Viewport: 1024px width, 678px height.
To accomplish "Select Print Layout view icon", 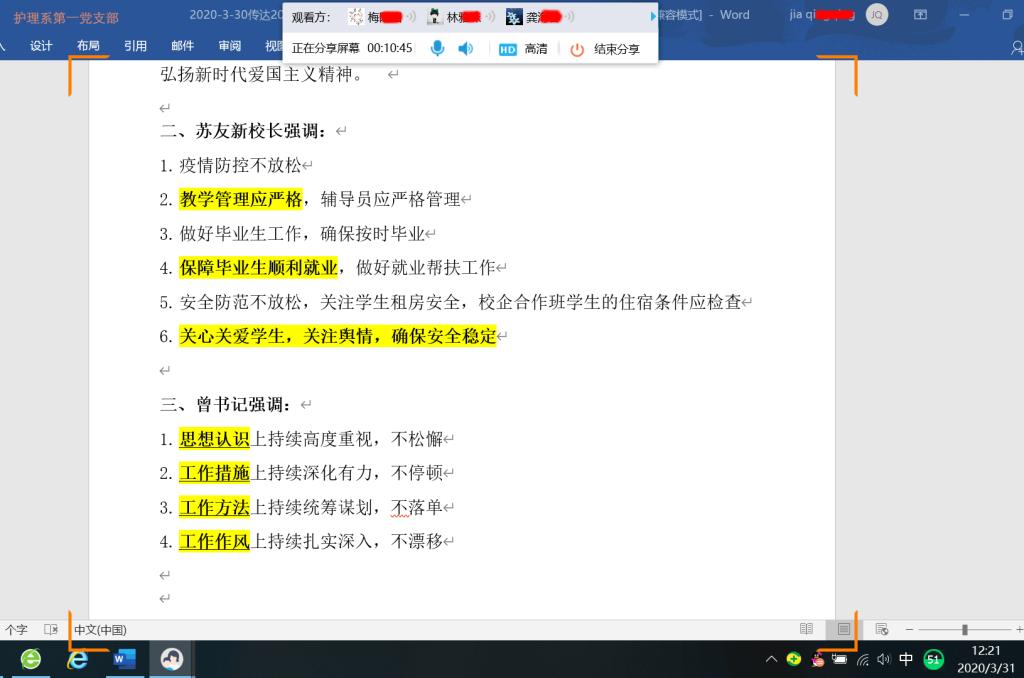I will coord(844,629).
